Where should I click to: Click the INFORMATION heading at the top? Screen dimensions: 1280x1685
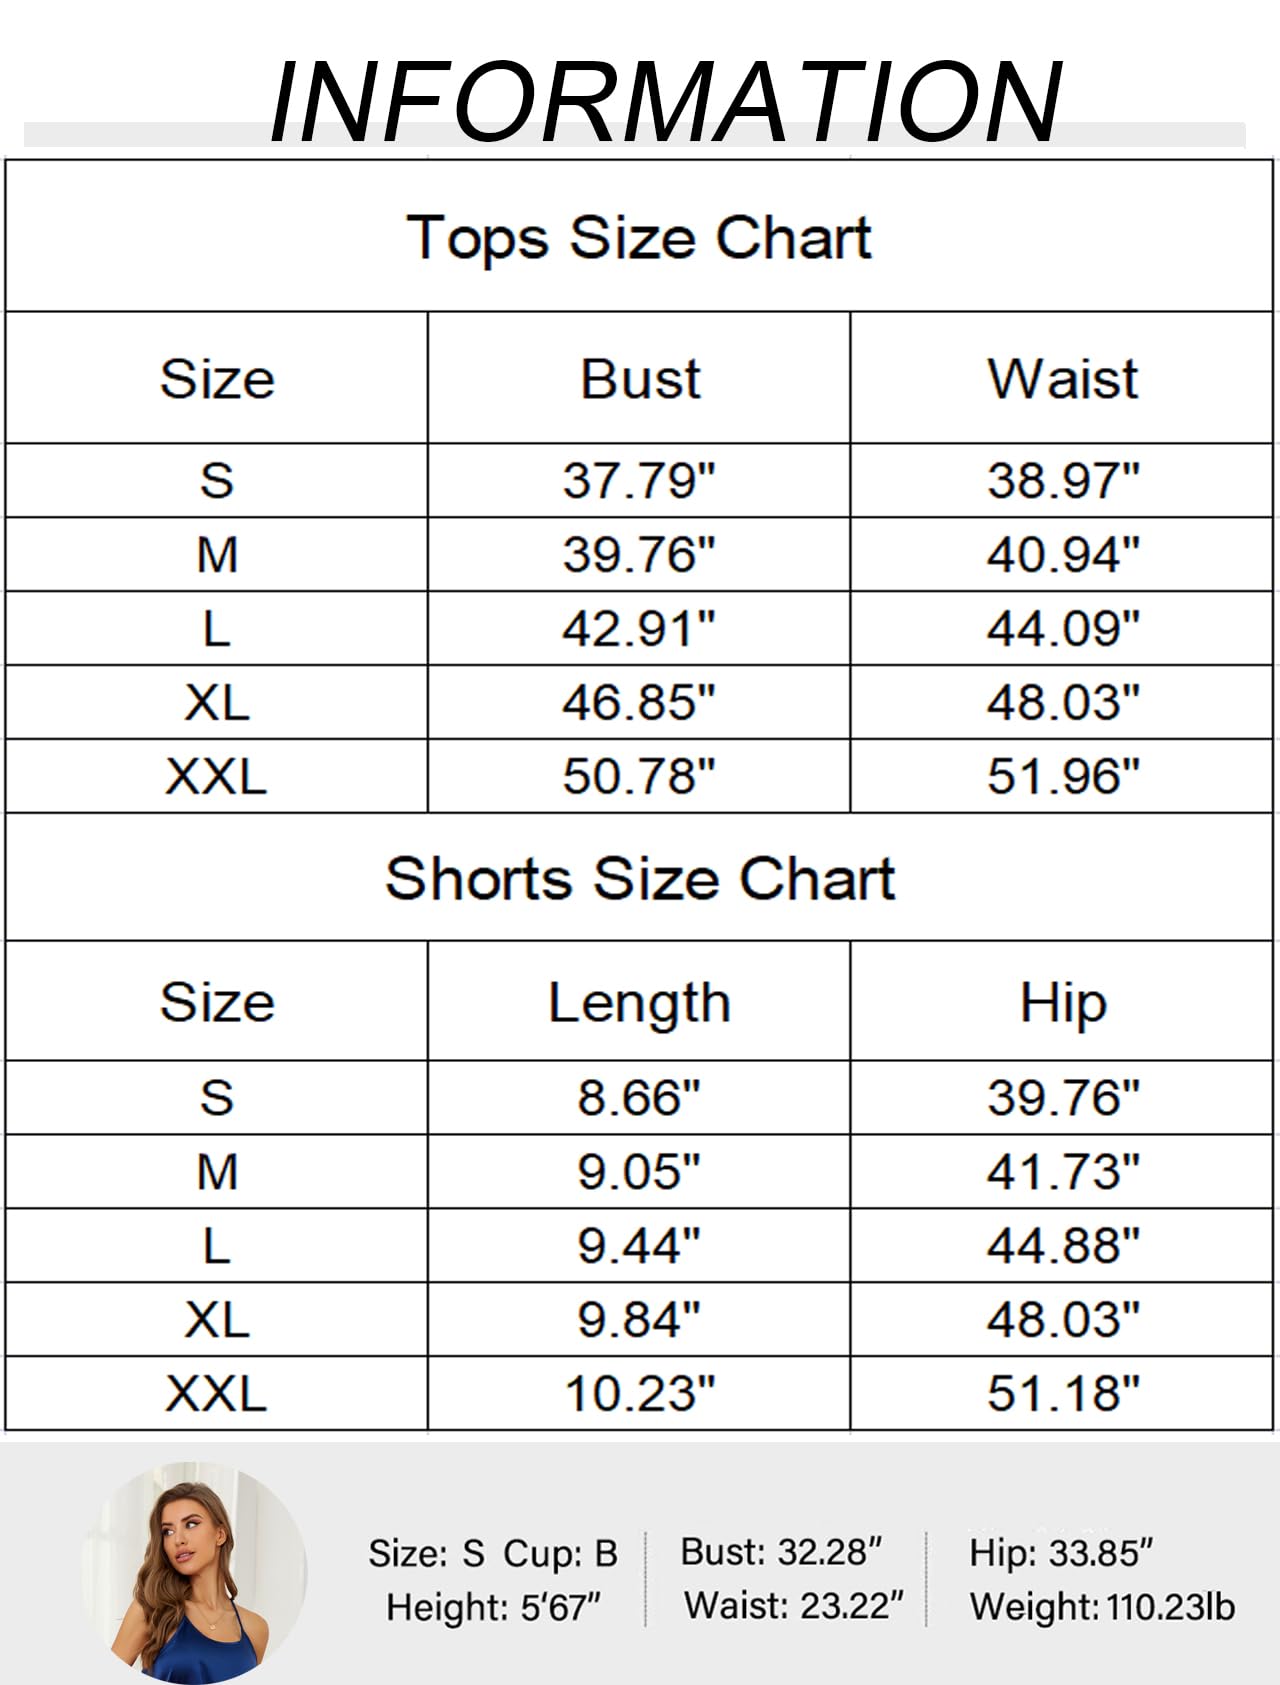coord(665,101)
